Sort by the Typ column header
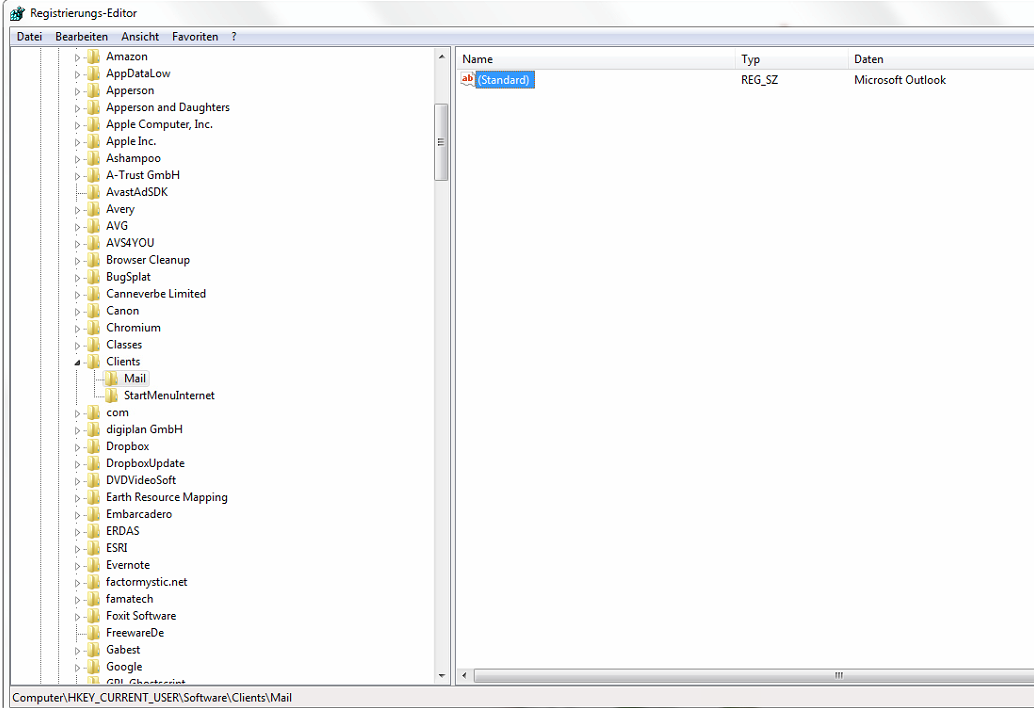 791,59
